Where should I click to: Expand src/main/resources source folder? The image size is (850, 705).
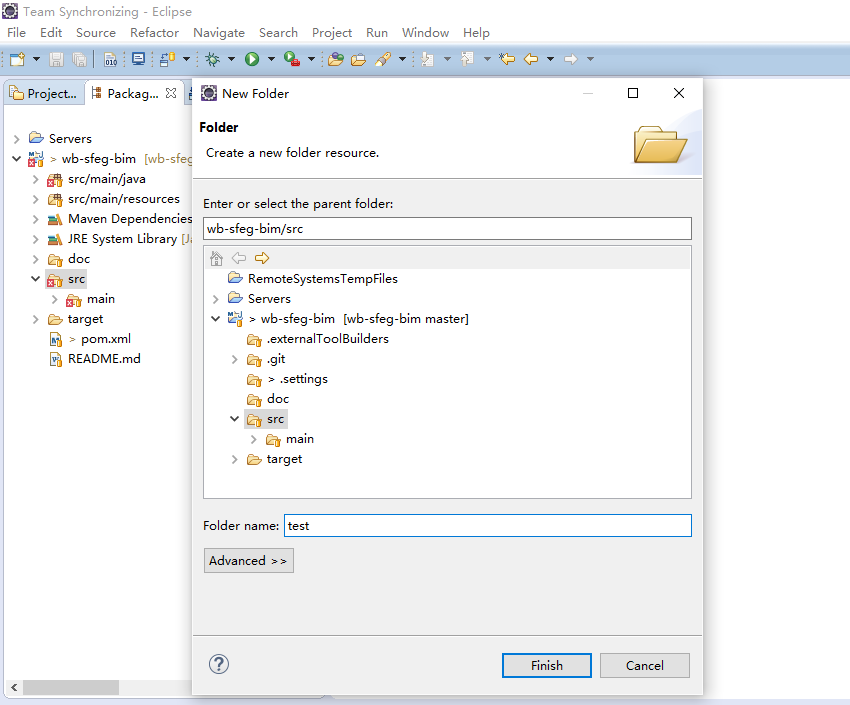[x=36, y=199]
